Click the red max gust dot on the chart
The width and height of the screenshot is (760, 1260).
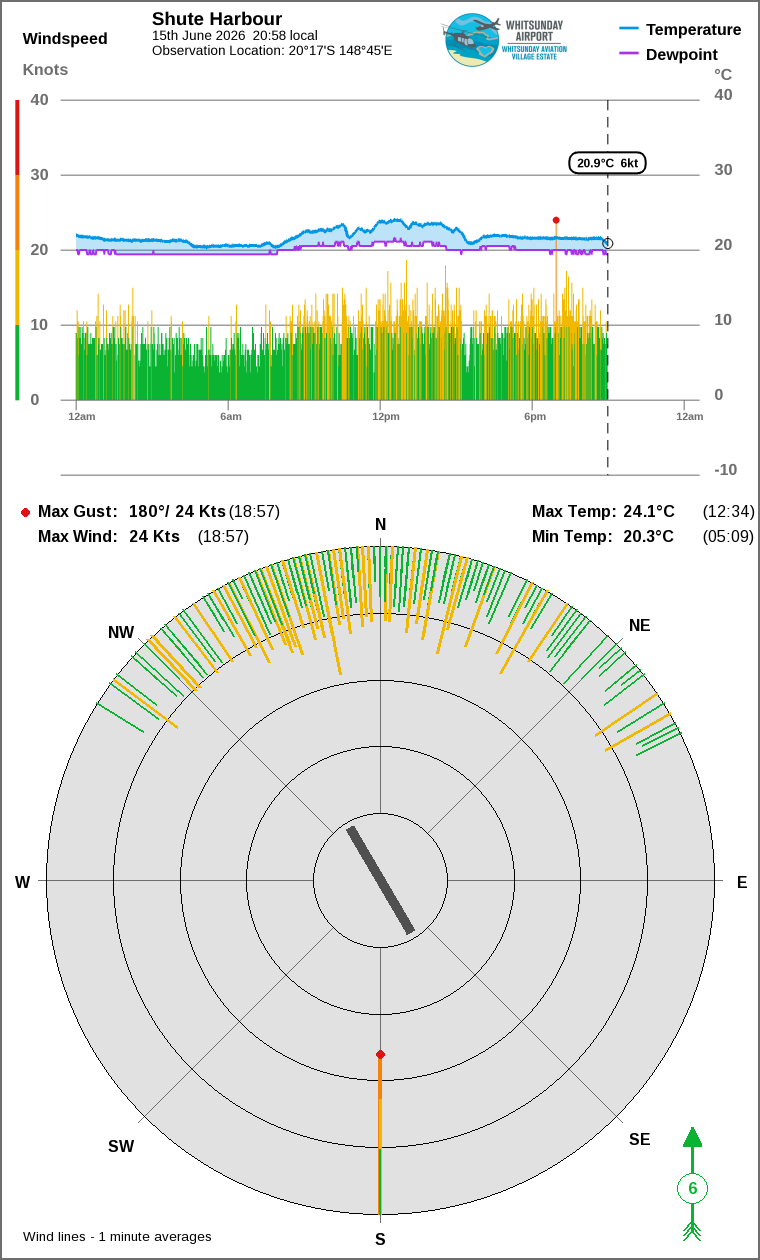(556, 220)
